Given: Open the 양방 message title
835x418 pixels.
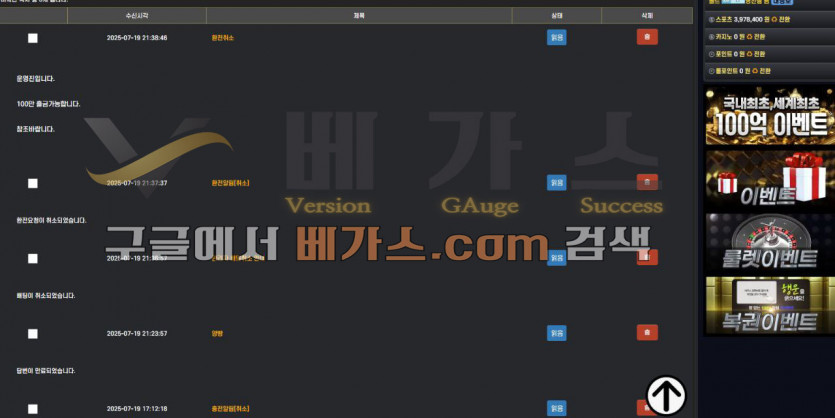Looking at the screenshot, I should click(217, 333).
